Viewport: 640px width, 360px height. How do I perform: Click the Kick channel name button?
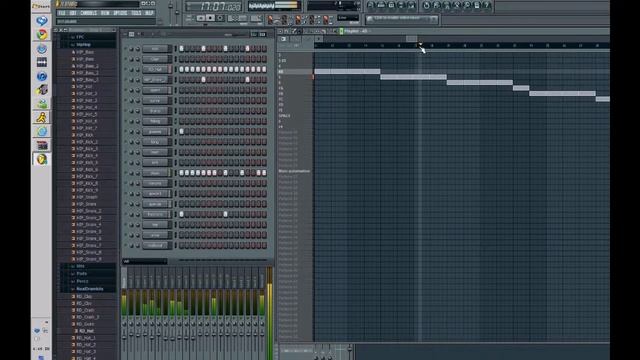pos(156,49)
